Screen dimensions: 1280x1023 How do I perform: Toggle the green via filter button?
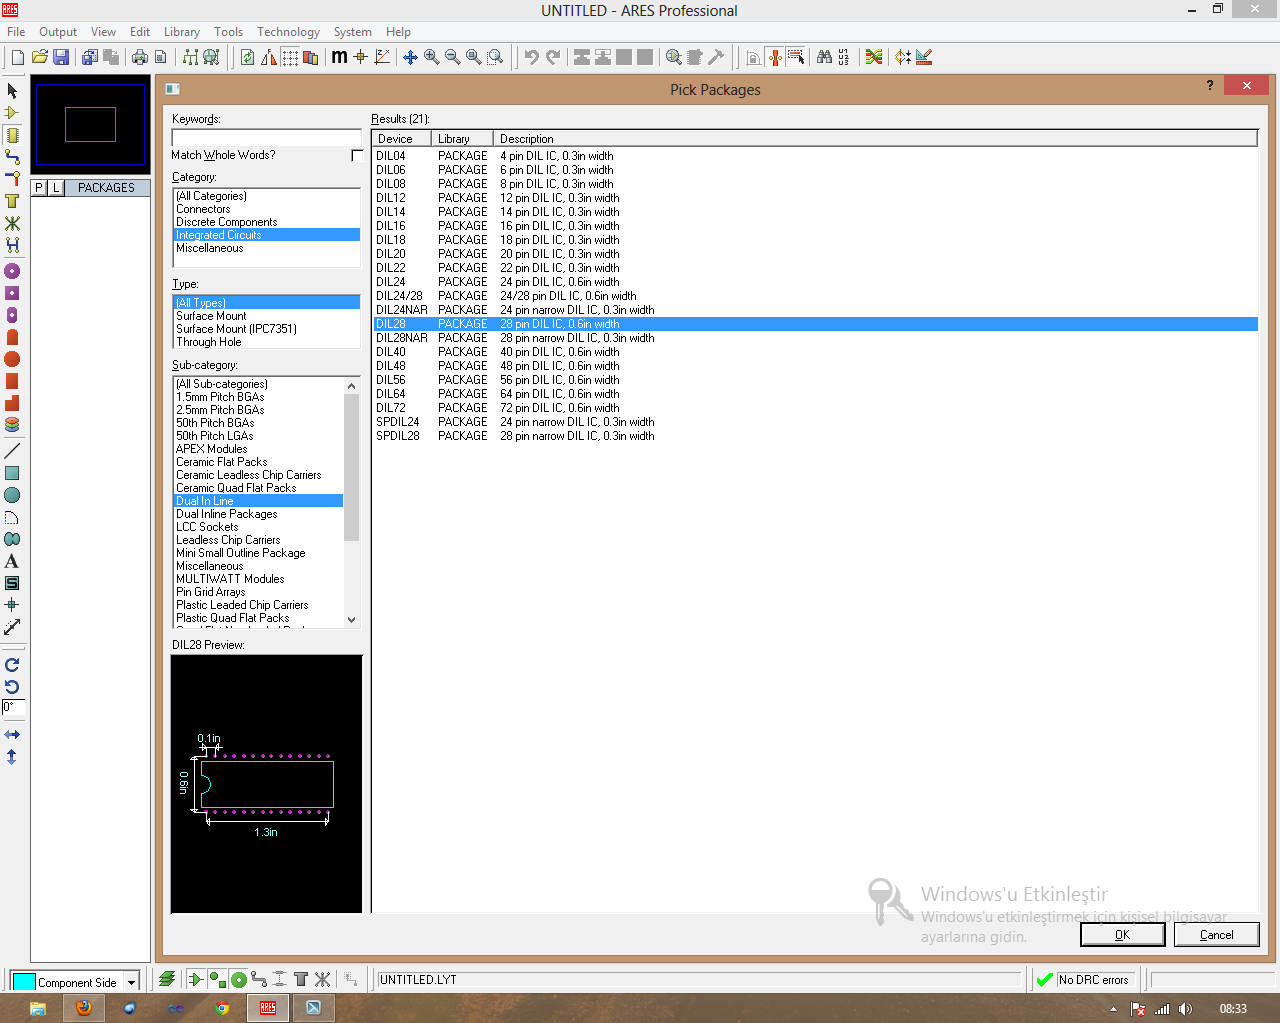click(238, 979)
